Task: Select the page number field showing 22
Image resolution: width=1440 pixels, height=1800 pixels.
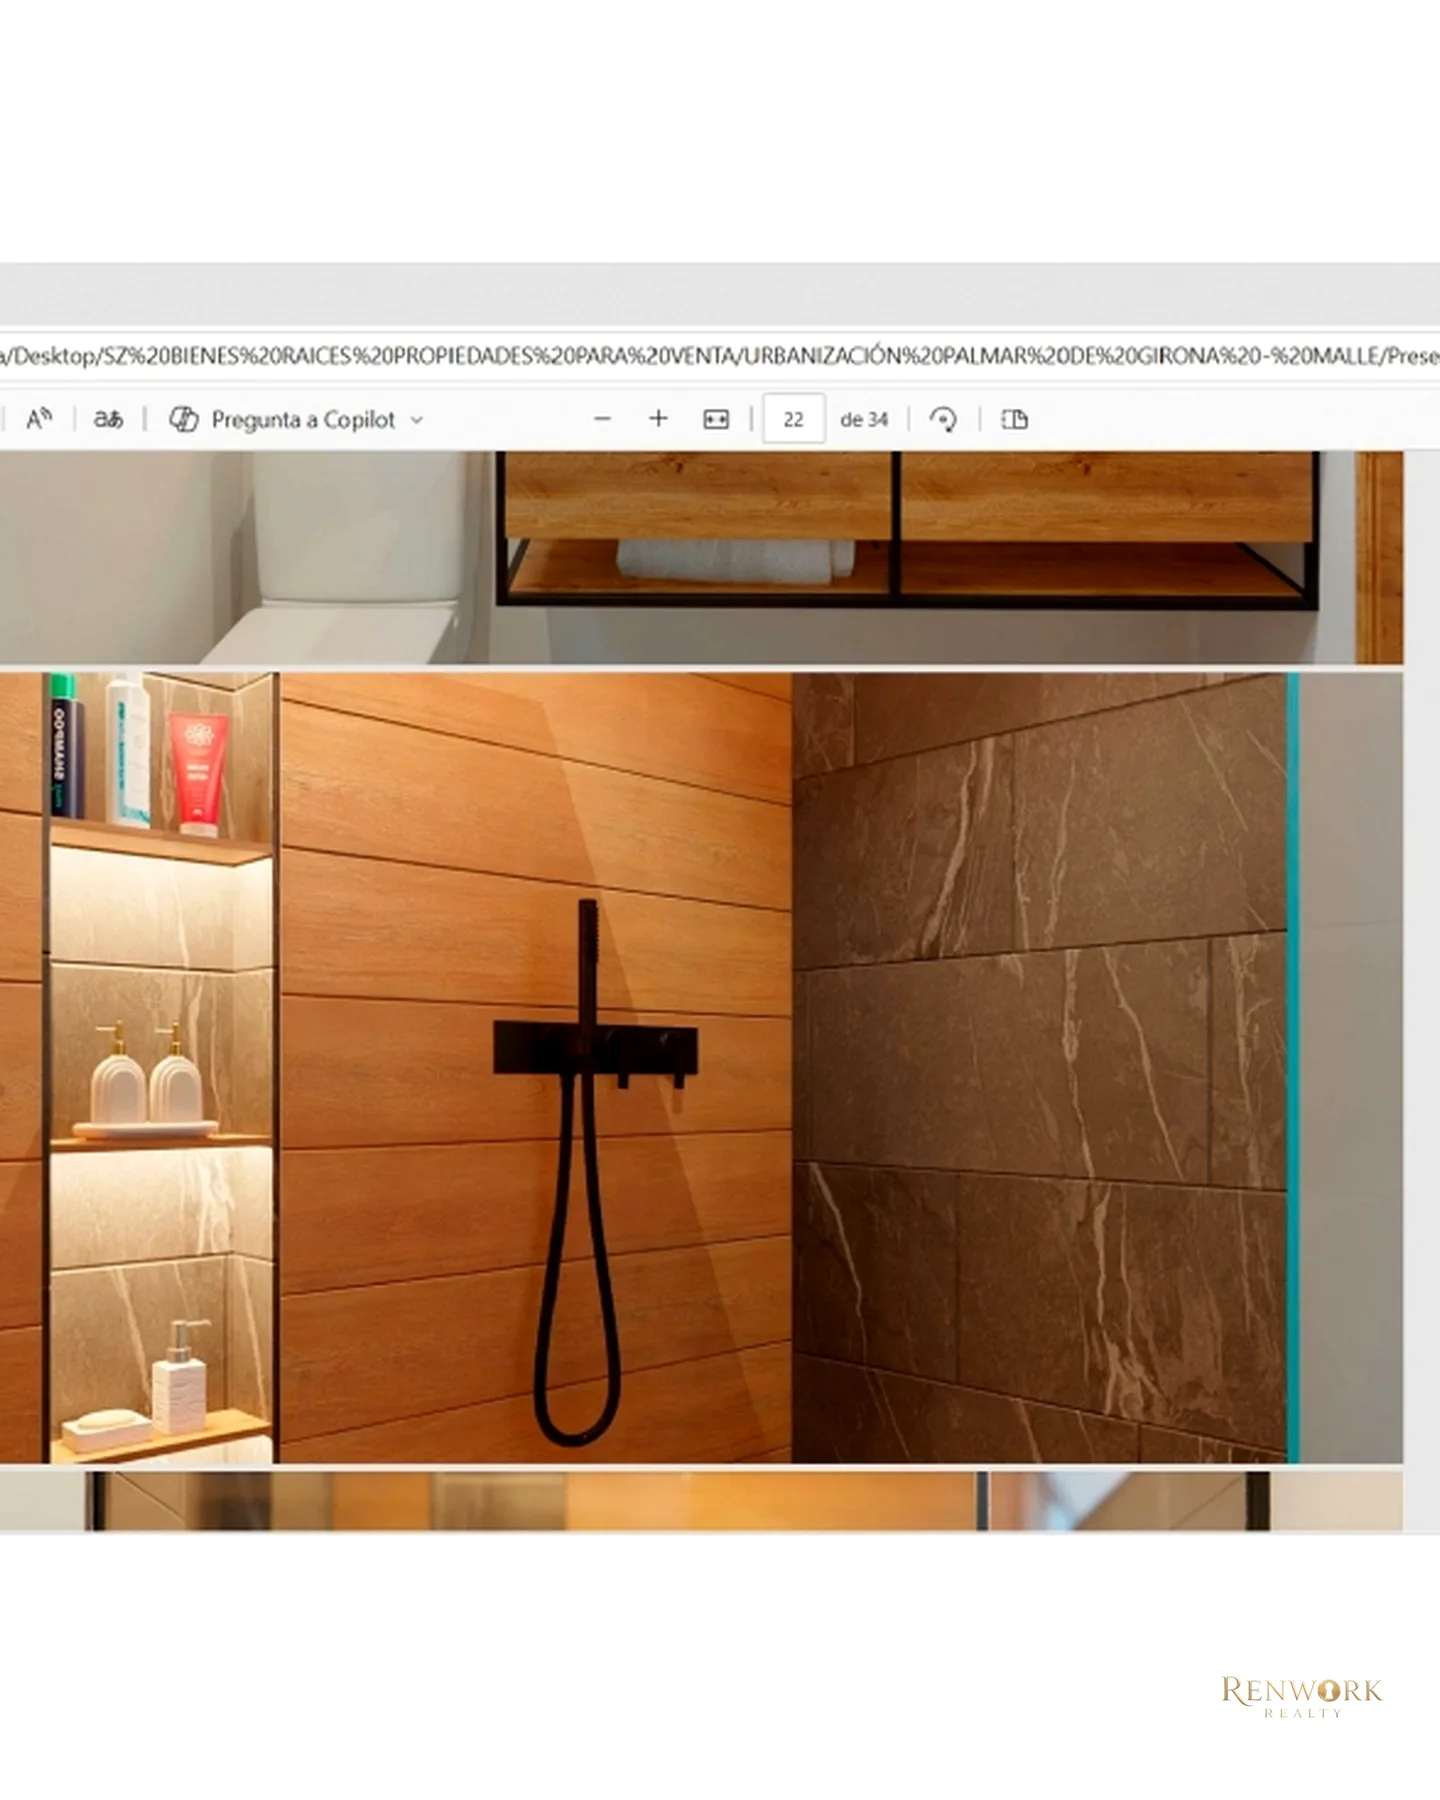Action: pyautogui.click(x=793, y=419)
